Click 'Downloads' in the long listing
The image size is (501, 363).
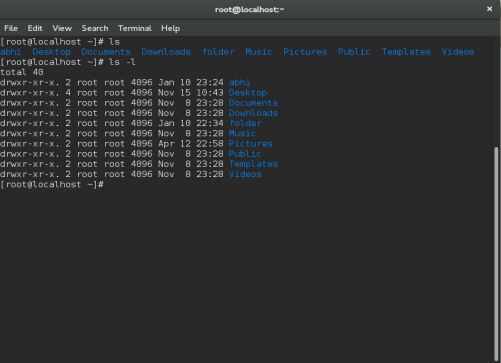pos(253,113)
